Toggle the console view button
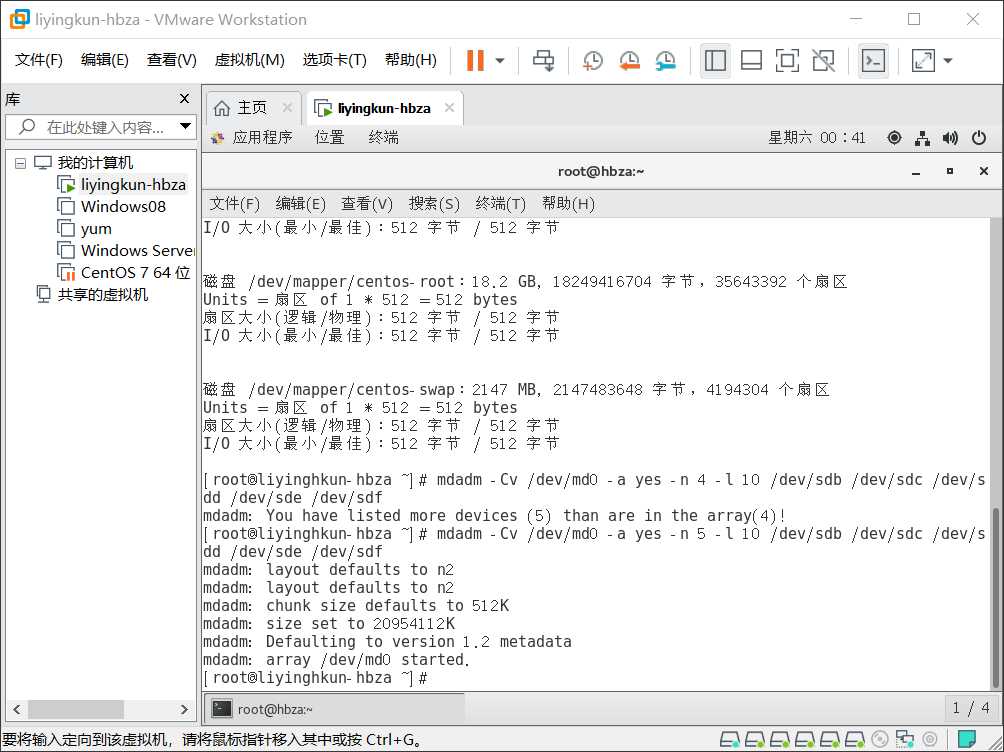The height and width of the screenshot is (752, 1004). (873, 61)
